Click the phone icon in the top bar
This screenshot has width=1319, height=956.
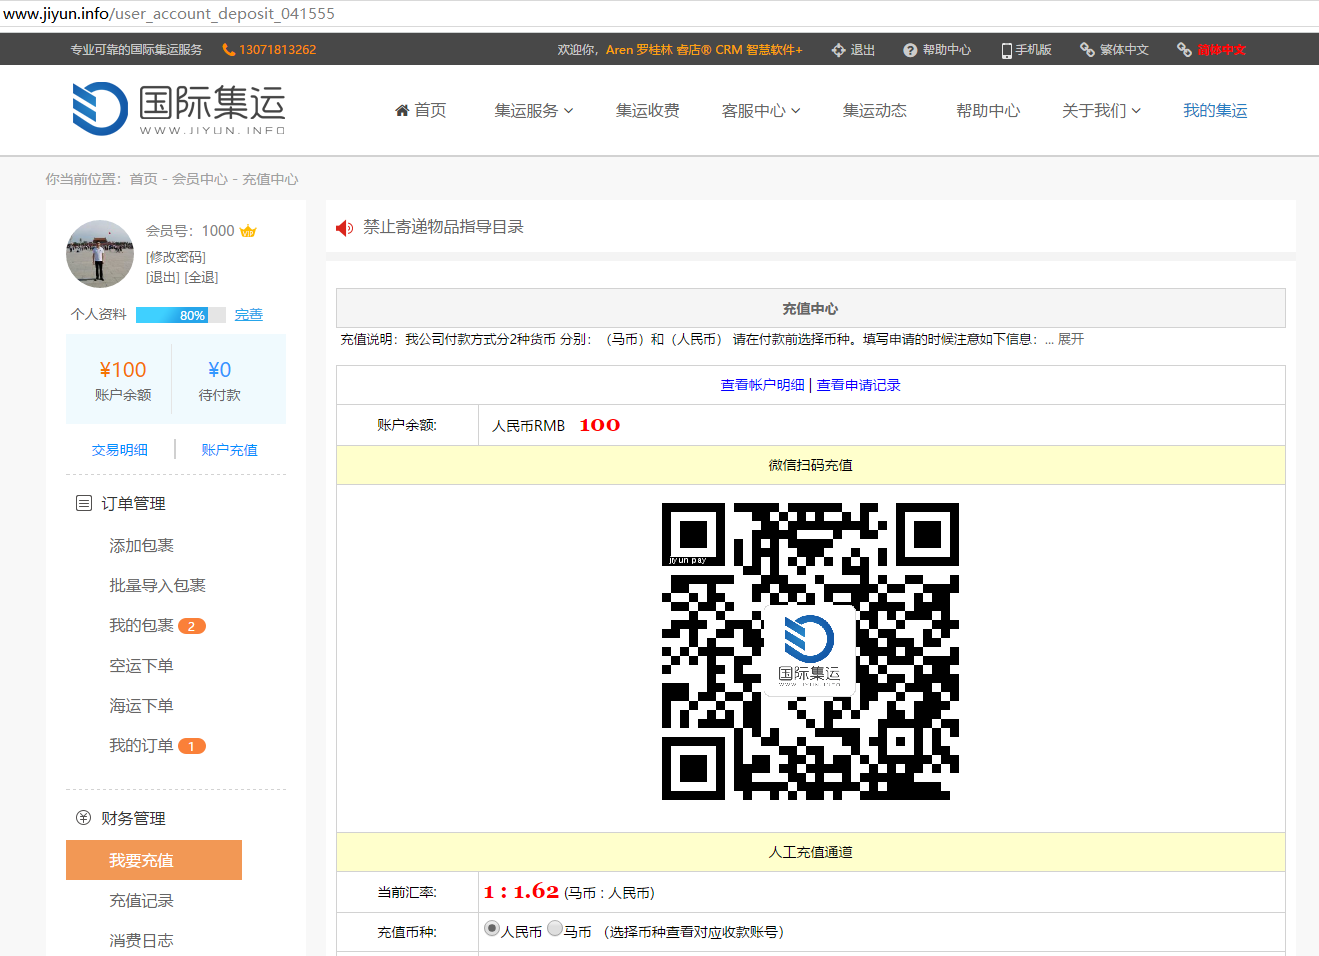coord(226,48)
